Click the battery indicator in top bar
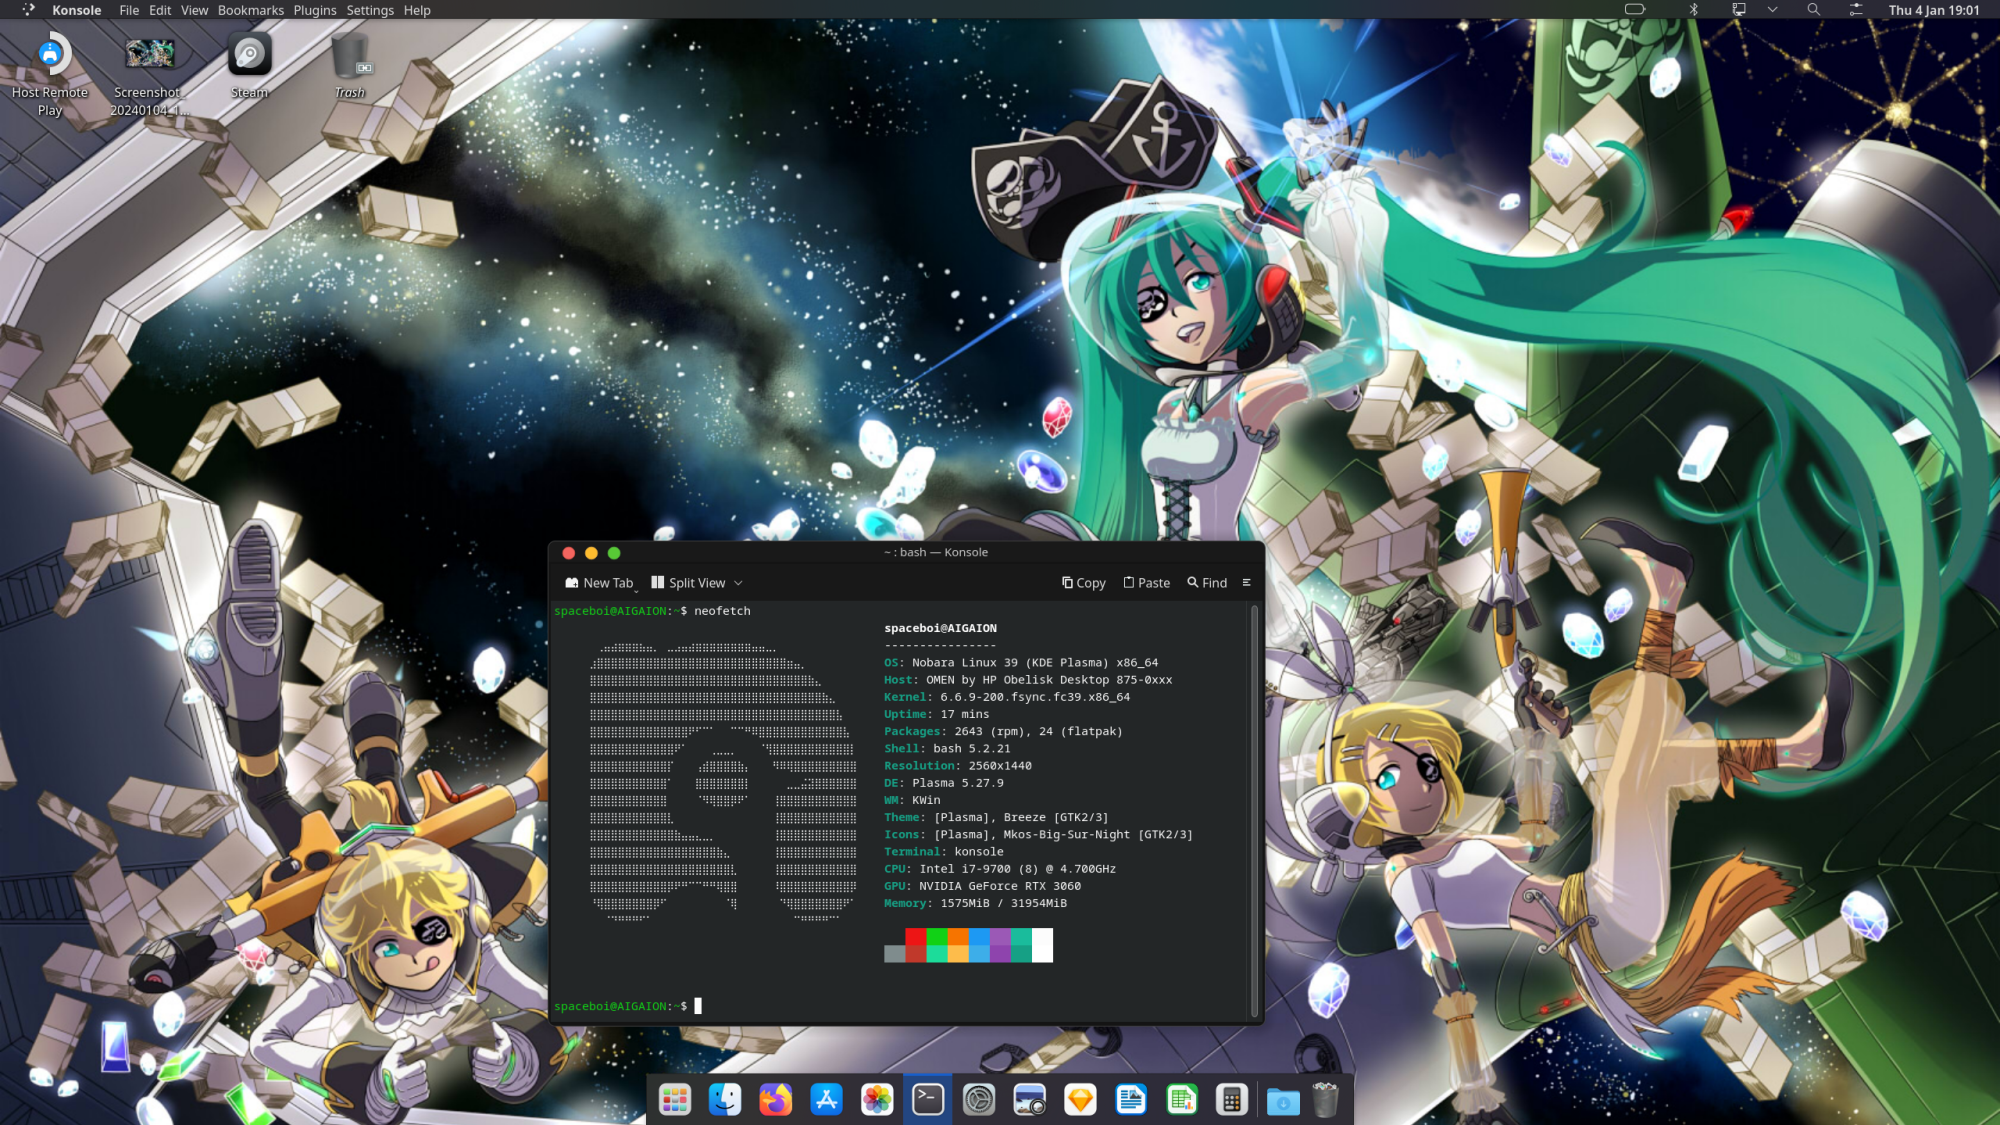This screenshot has width=2000, height=1125. pos(1635,10)
